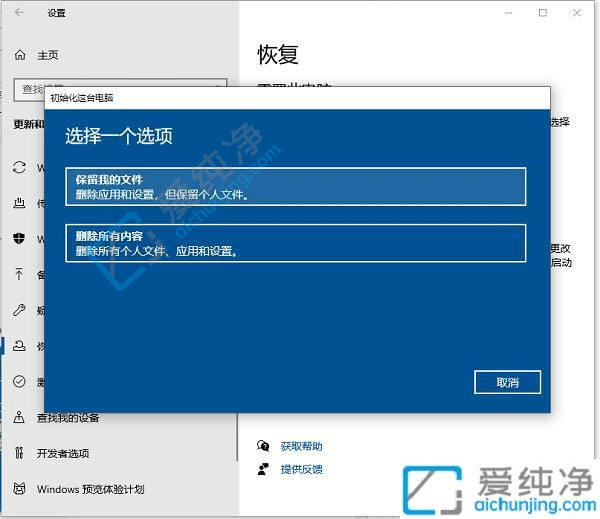Open 开发者选项 in the sidebar
Screen dimensions: 600x519
[63, 454]
